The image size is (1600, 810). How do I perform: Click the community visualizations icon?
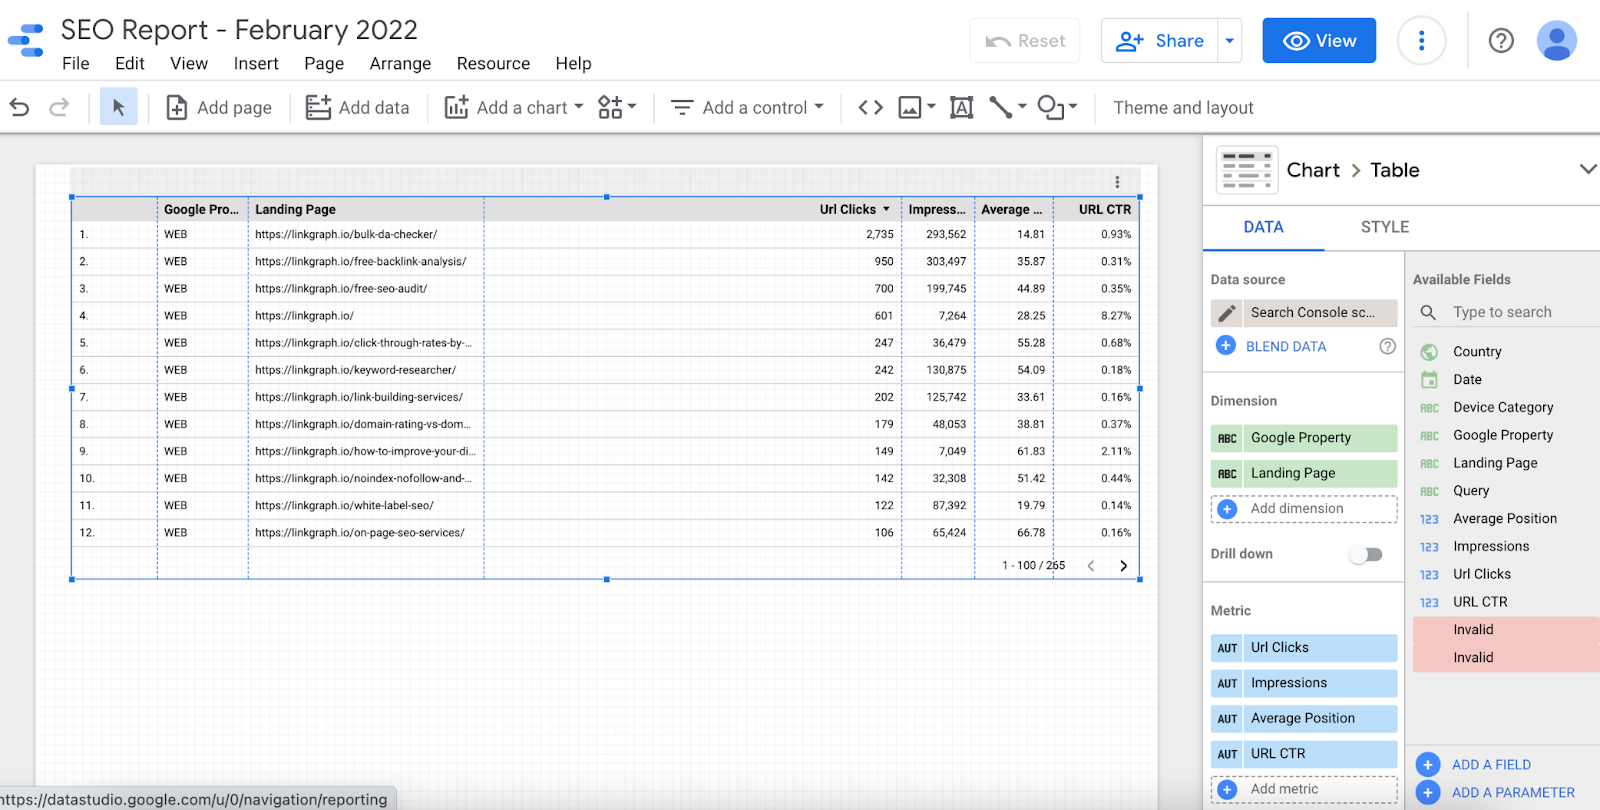pos(610,107)
